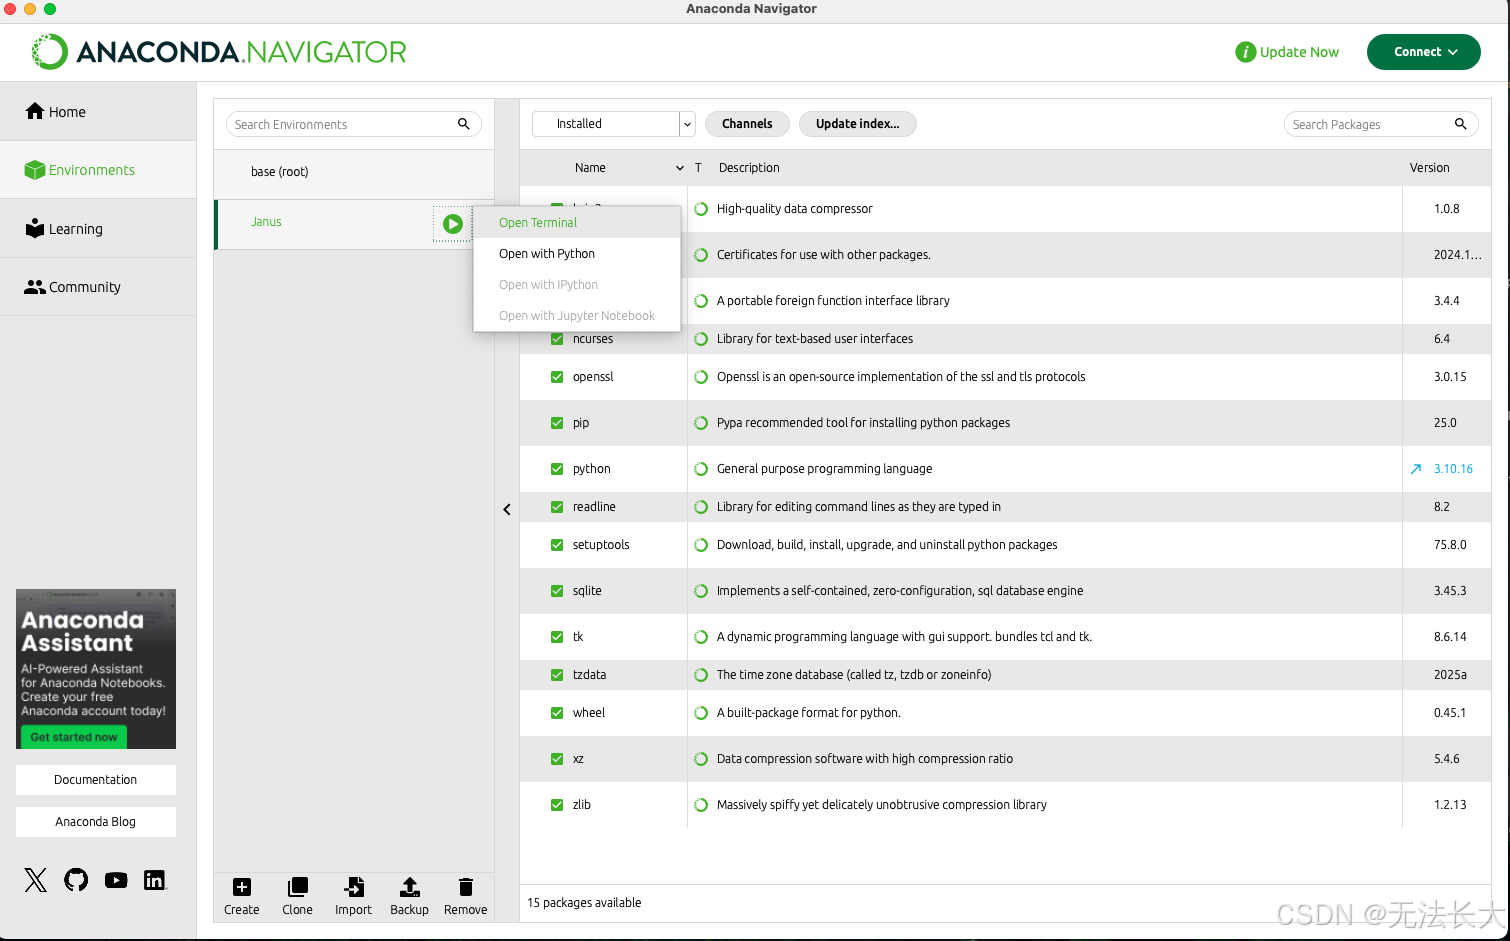Image resolution: width=1510 pixels, height=941 pixels.
Task: Create a new environment
Action: (242, 896)
